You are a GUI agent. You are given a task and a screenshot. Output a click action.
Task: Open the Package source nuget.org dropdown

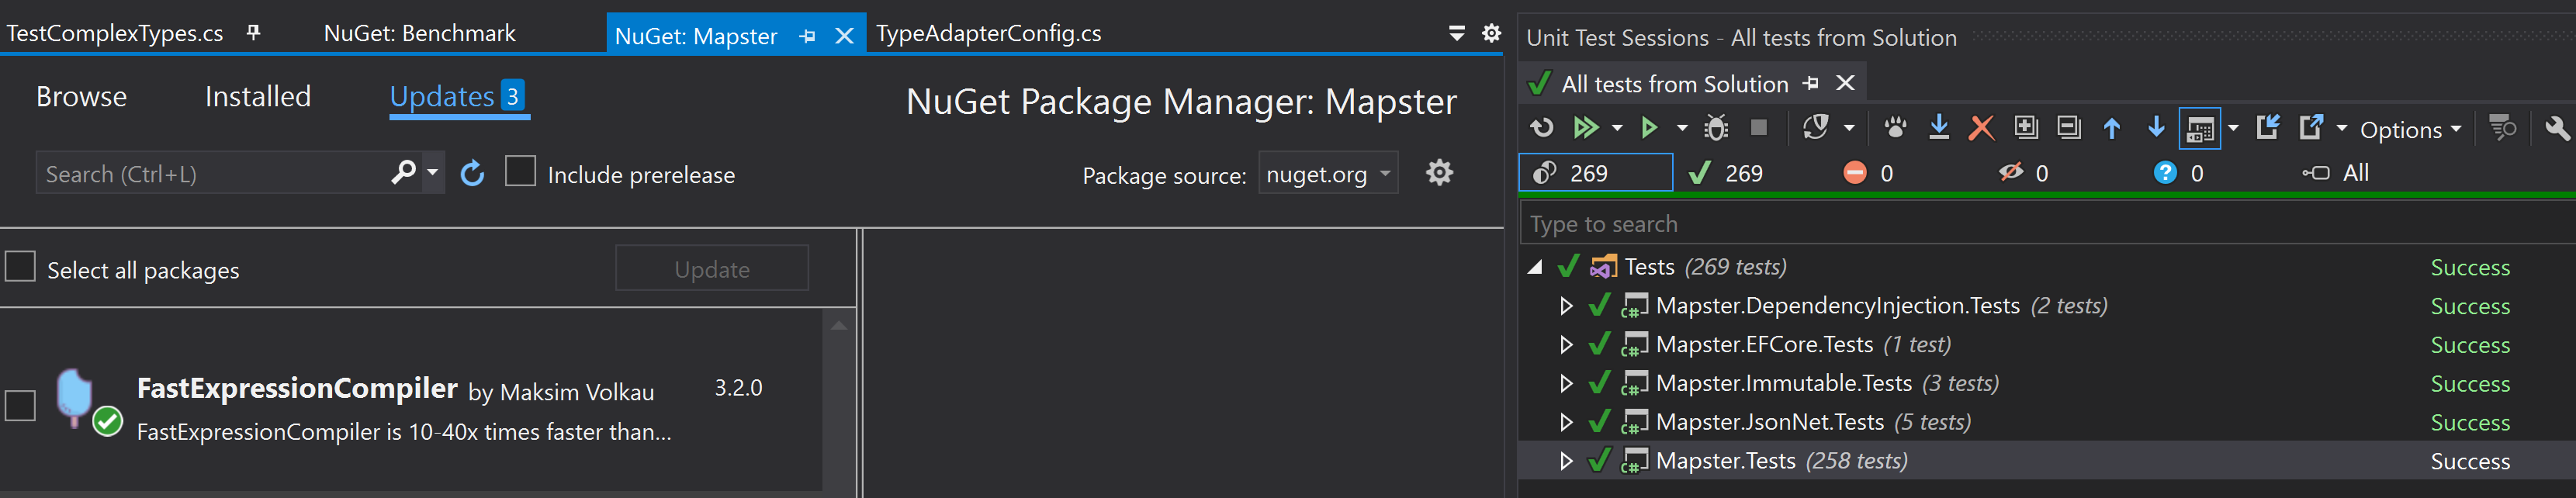click(1327, 174)
